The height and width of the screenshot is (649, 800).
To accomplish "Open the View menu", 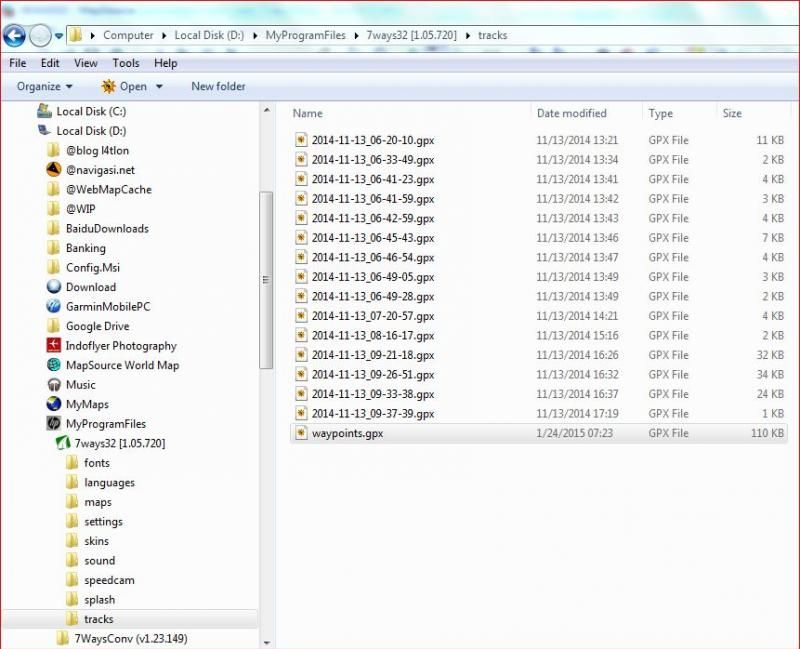I will point(88,62).
